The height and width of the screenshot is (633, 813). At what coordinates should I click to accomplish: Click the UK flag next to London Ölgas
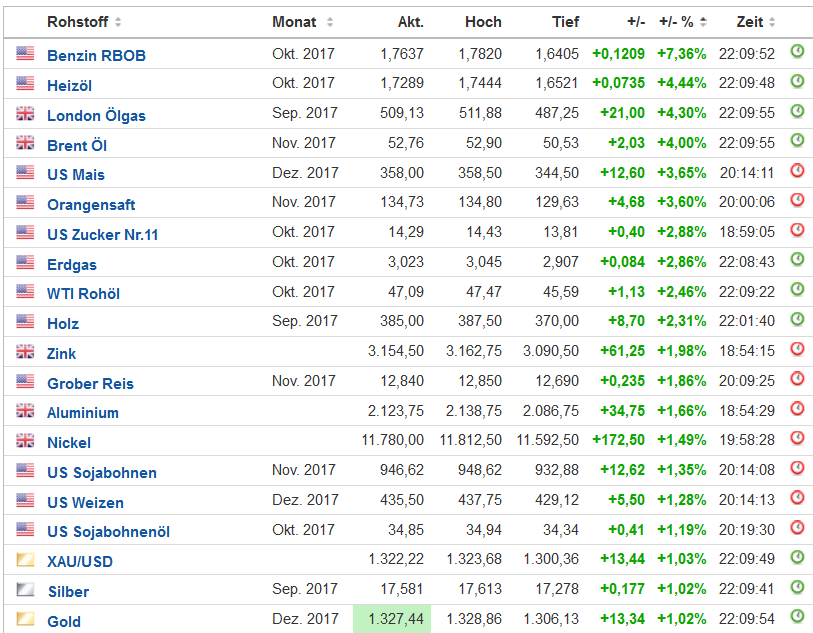click(x=25, y=114)
